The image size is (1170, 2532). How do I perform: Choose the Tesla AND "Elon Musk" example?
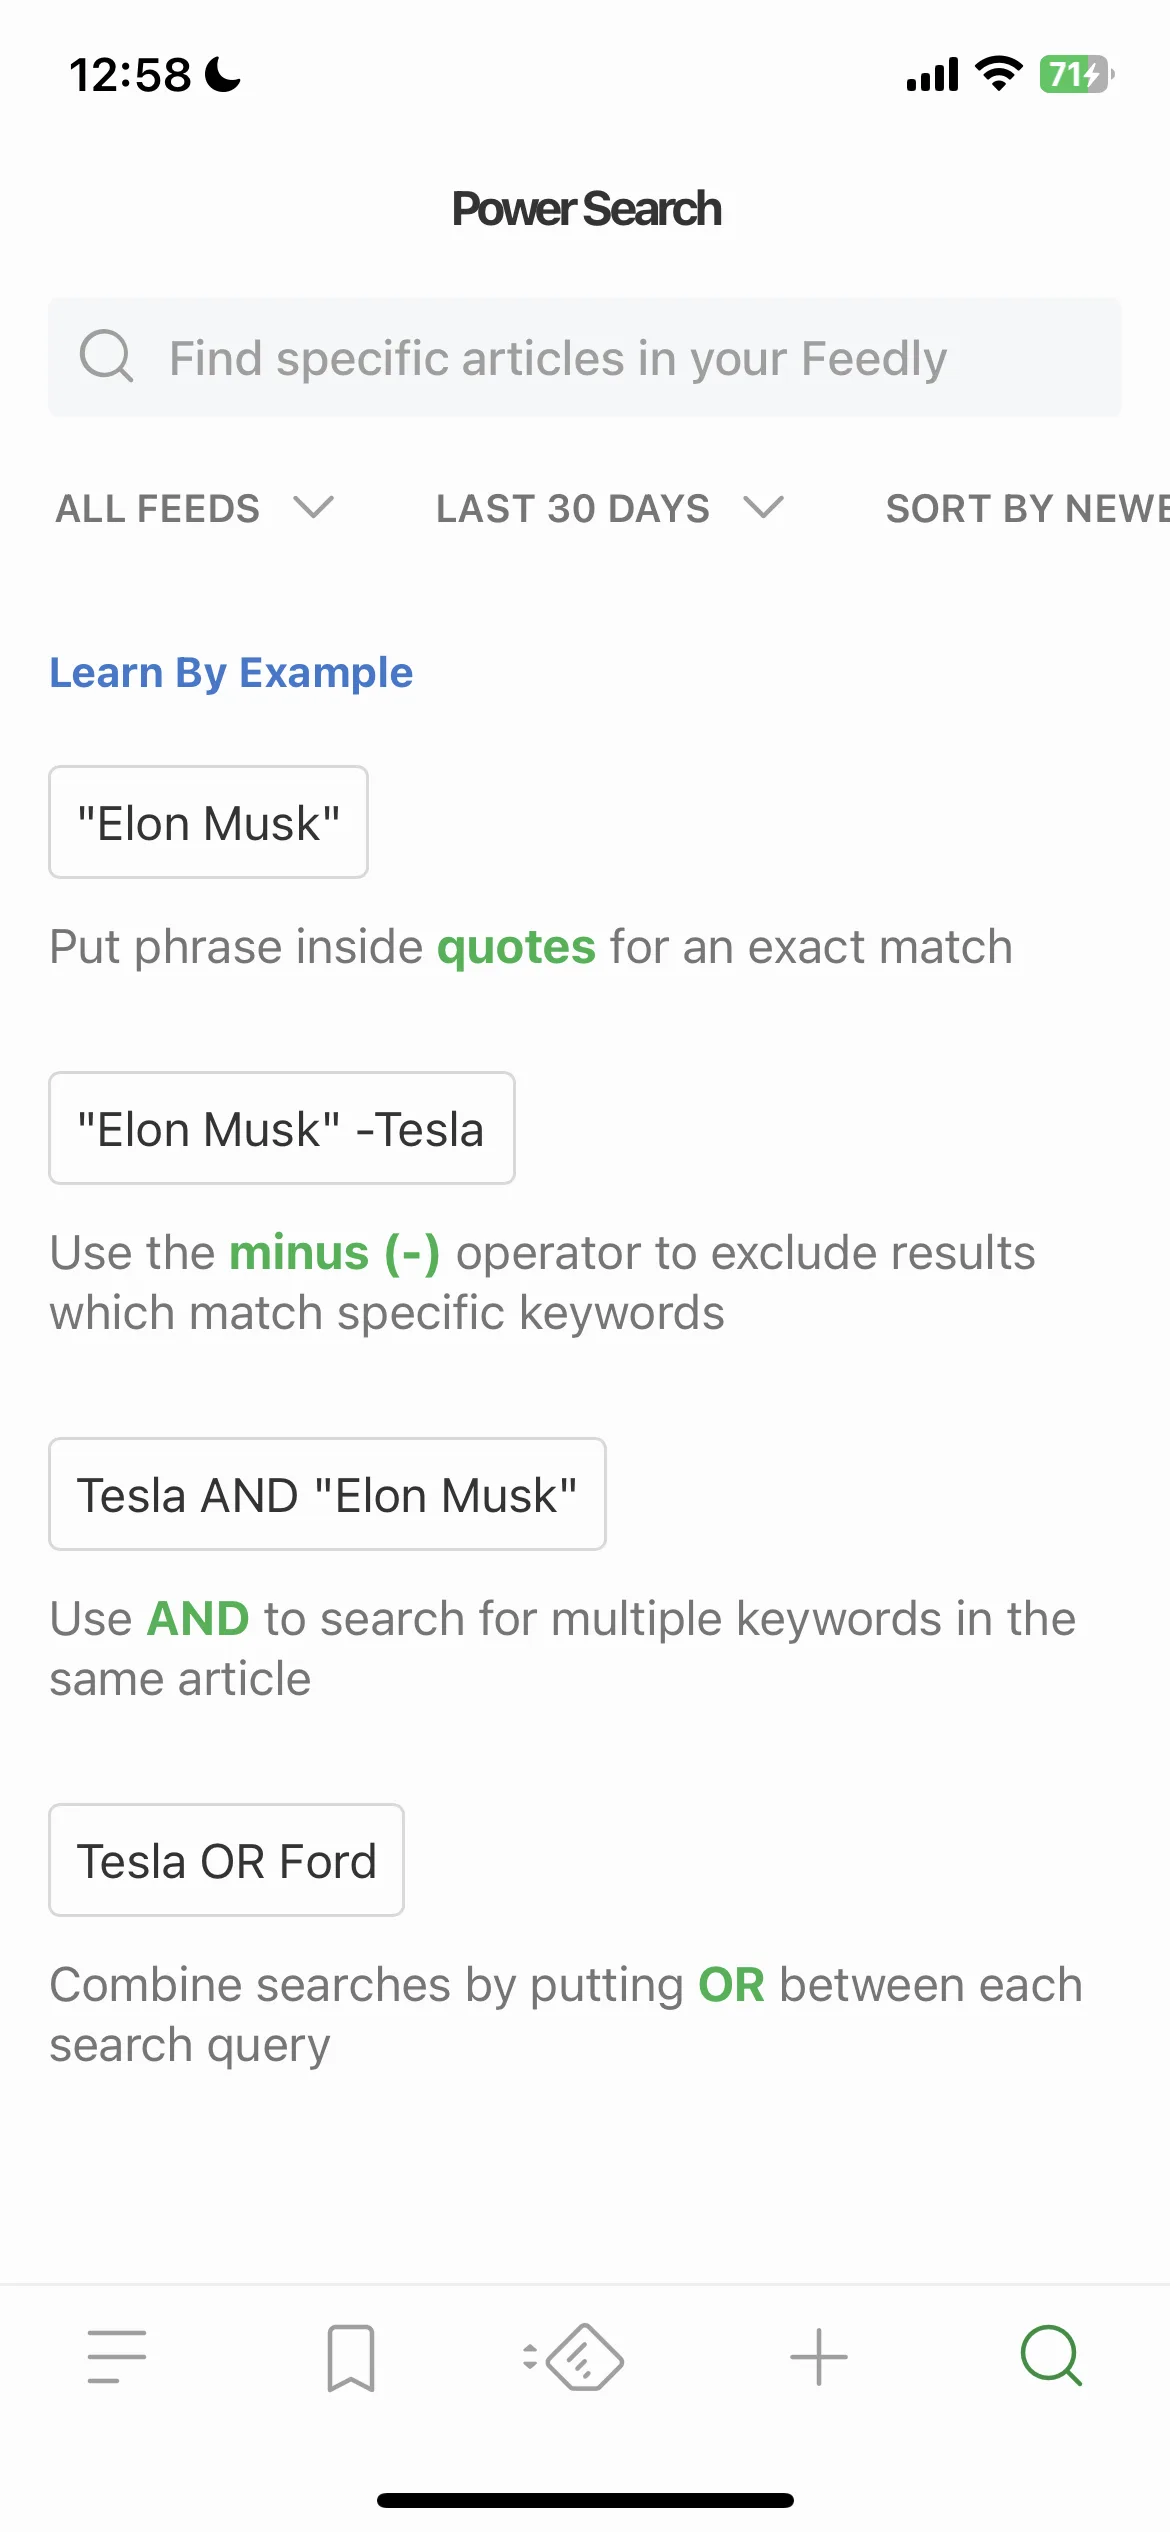(x=328, y=1494)
